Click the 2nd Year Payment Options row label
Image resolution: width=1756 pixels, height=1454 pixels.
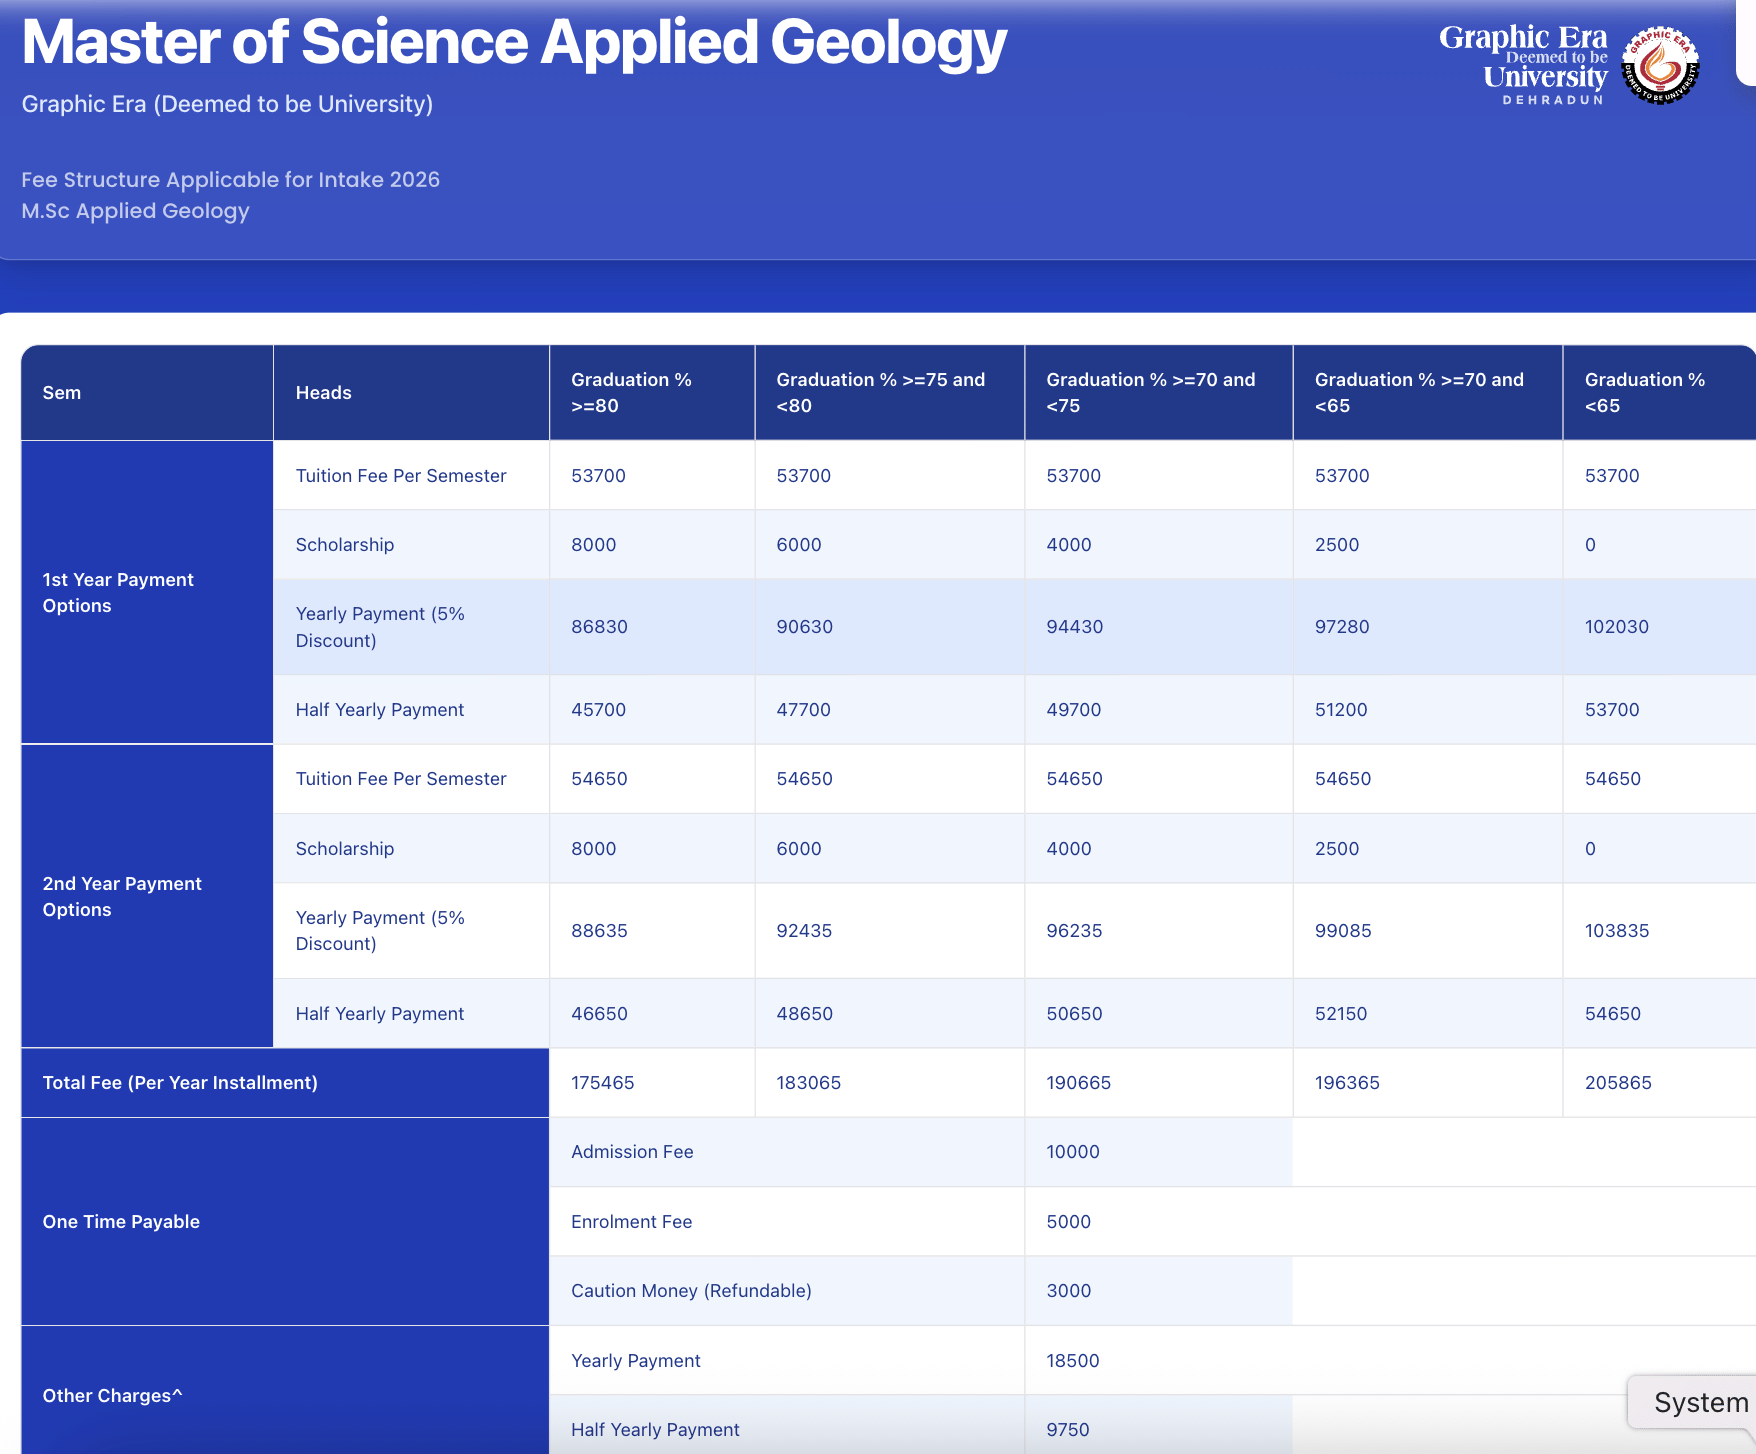click(122, 897)
